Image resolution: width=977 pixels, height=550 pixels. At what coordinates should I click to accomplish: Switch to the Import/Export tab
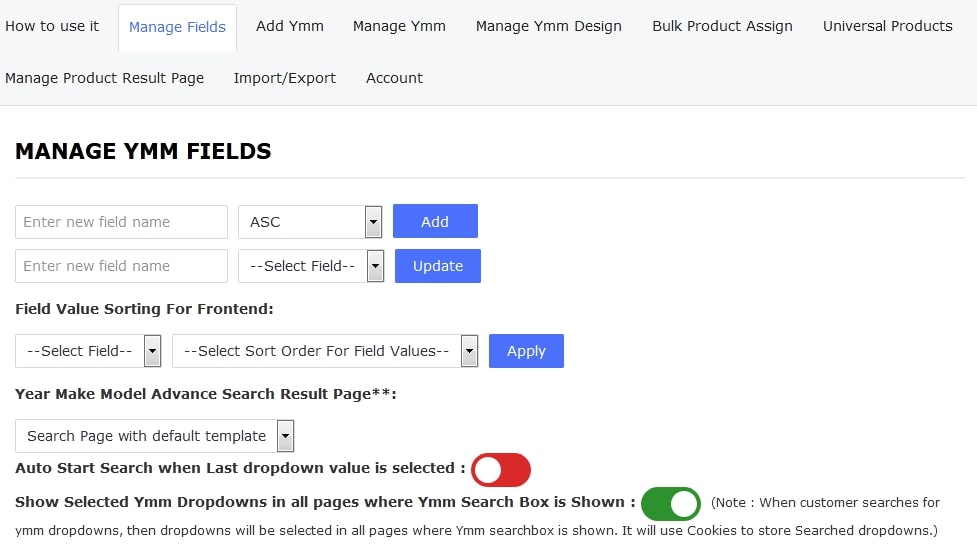point(284,78)
